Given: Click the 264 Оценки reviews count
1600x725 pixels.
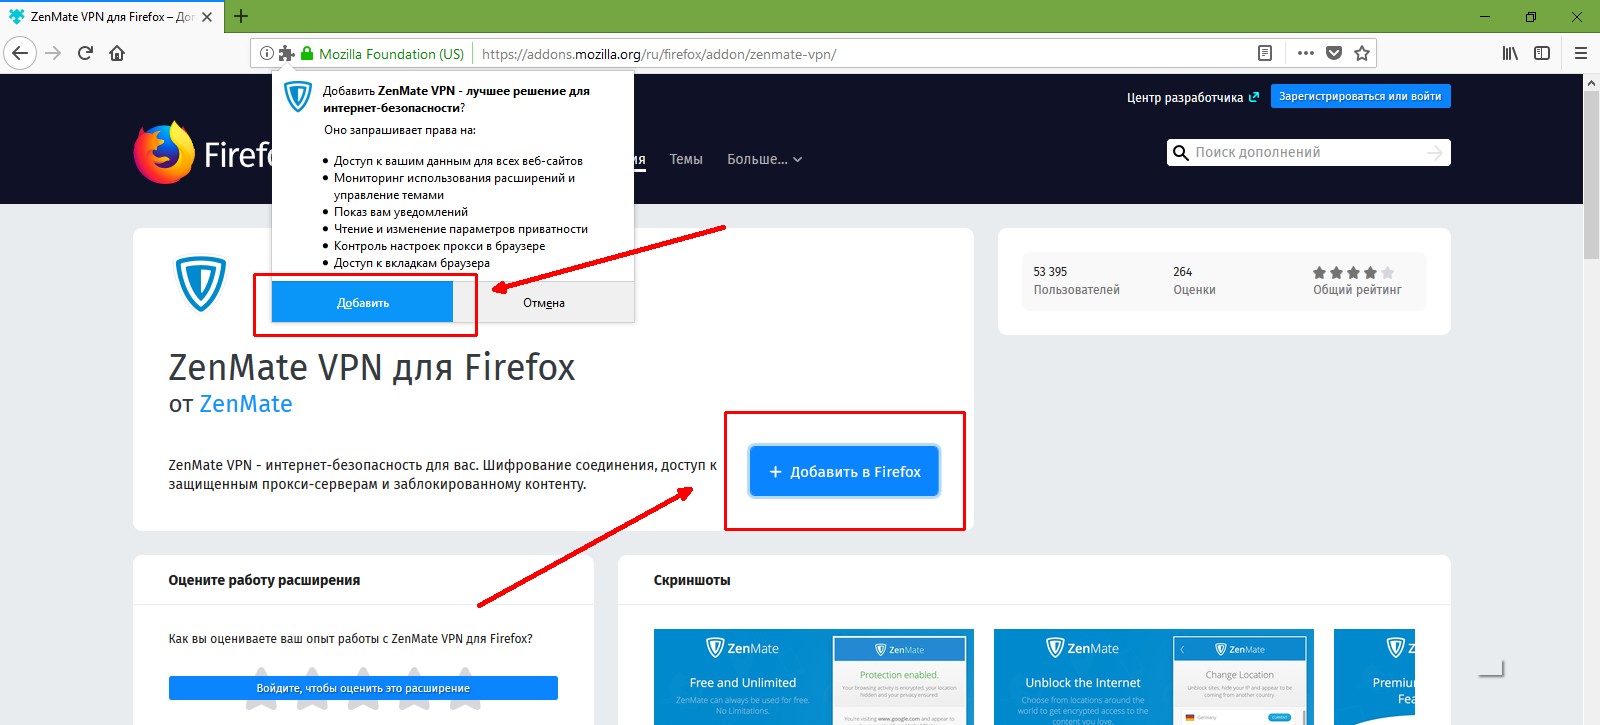Looking at the screenshot, I should tap(1194, 281).
